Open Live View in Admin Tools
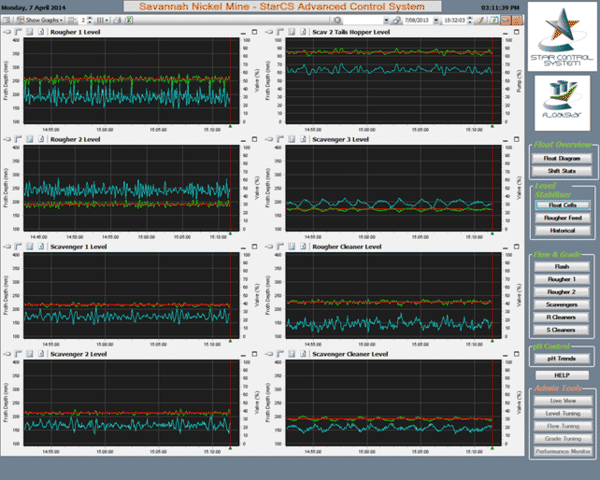The image size is (600, 480). tap(562, 401)
